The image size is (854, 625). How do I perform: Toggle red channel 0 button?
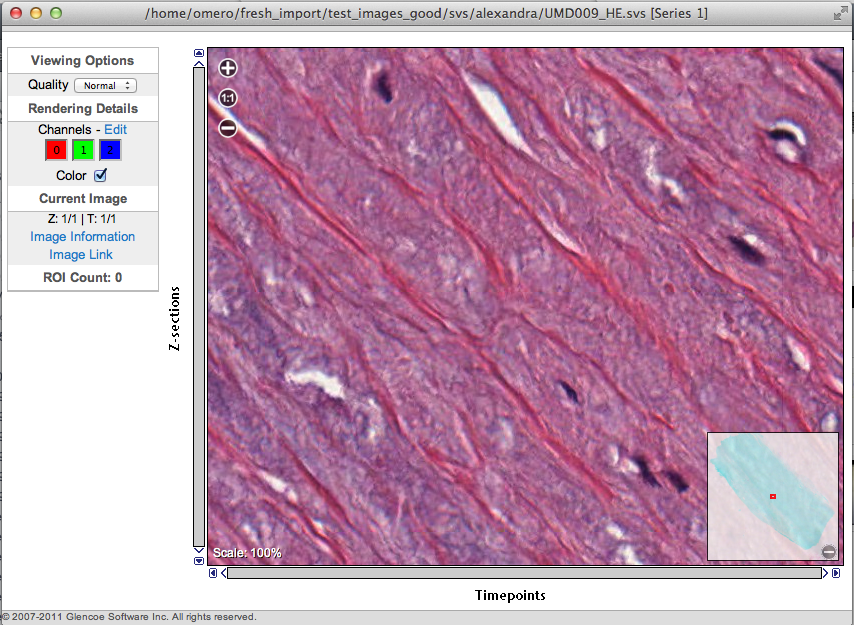(56, 151)
